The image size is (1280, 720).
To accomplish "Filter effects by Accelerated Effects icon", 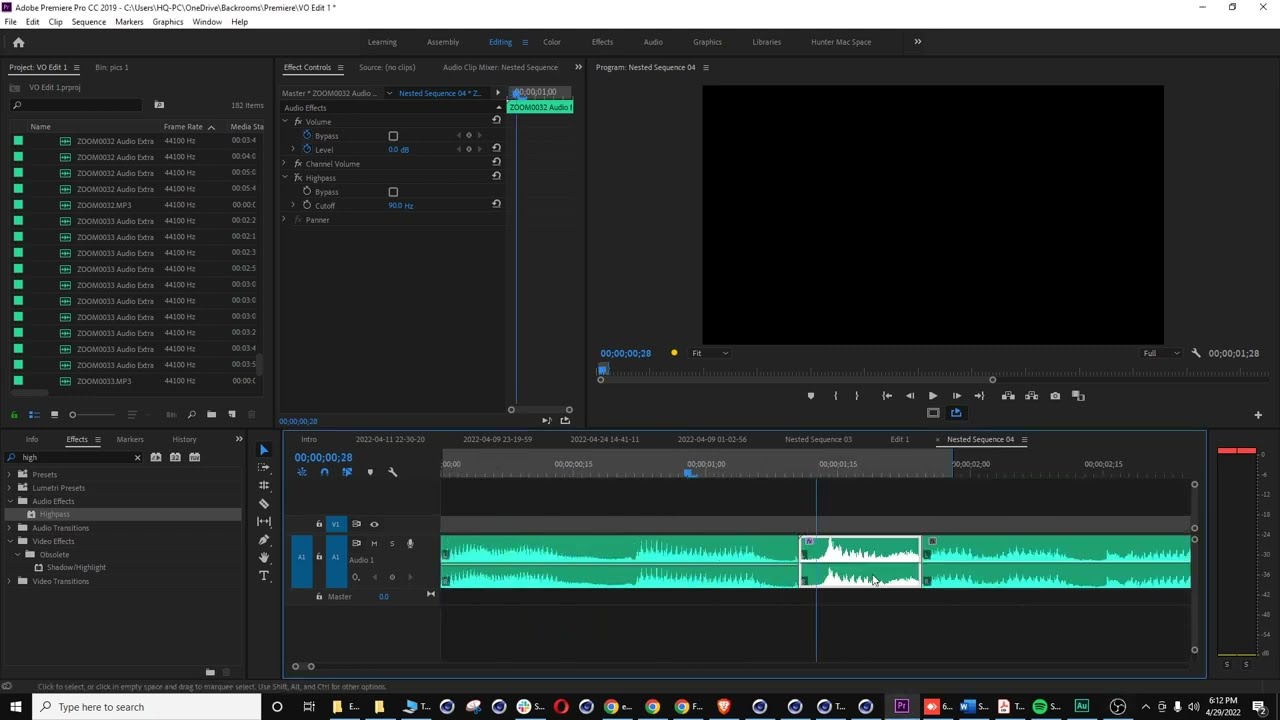I will click(x=156, y=457).
